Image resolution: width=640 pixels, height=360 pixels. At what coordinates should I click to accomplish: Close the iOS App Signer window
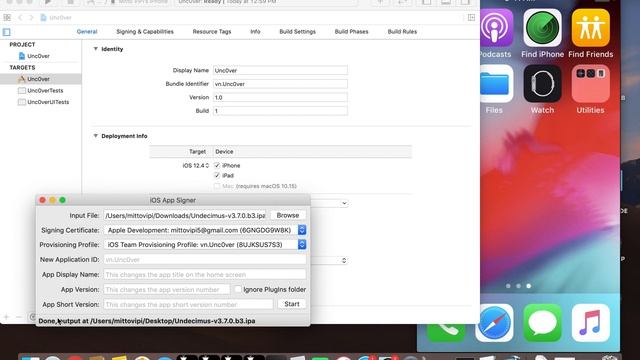pos(42,200)
